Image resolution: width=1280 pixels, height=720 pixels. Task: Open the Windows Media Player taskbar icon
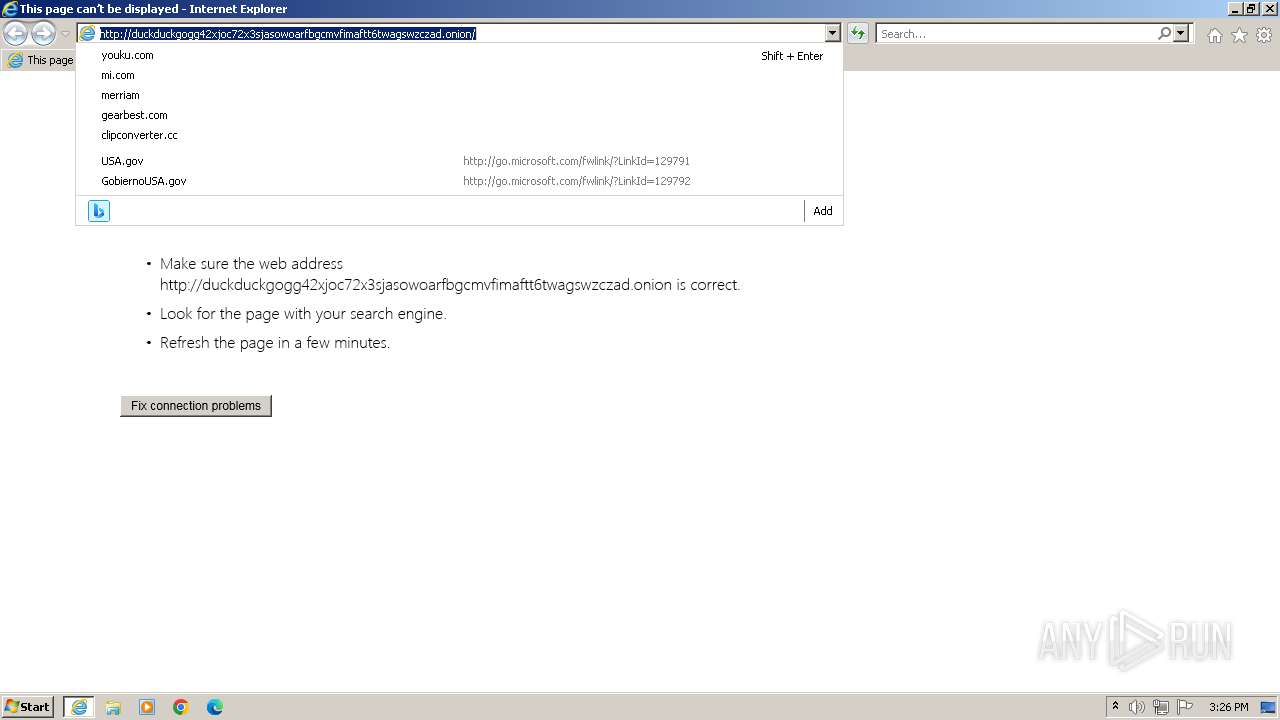pos(147,707)
